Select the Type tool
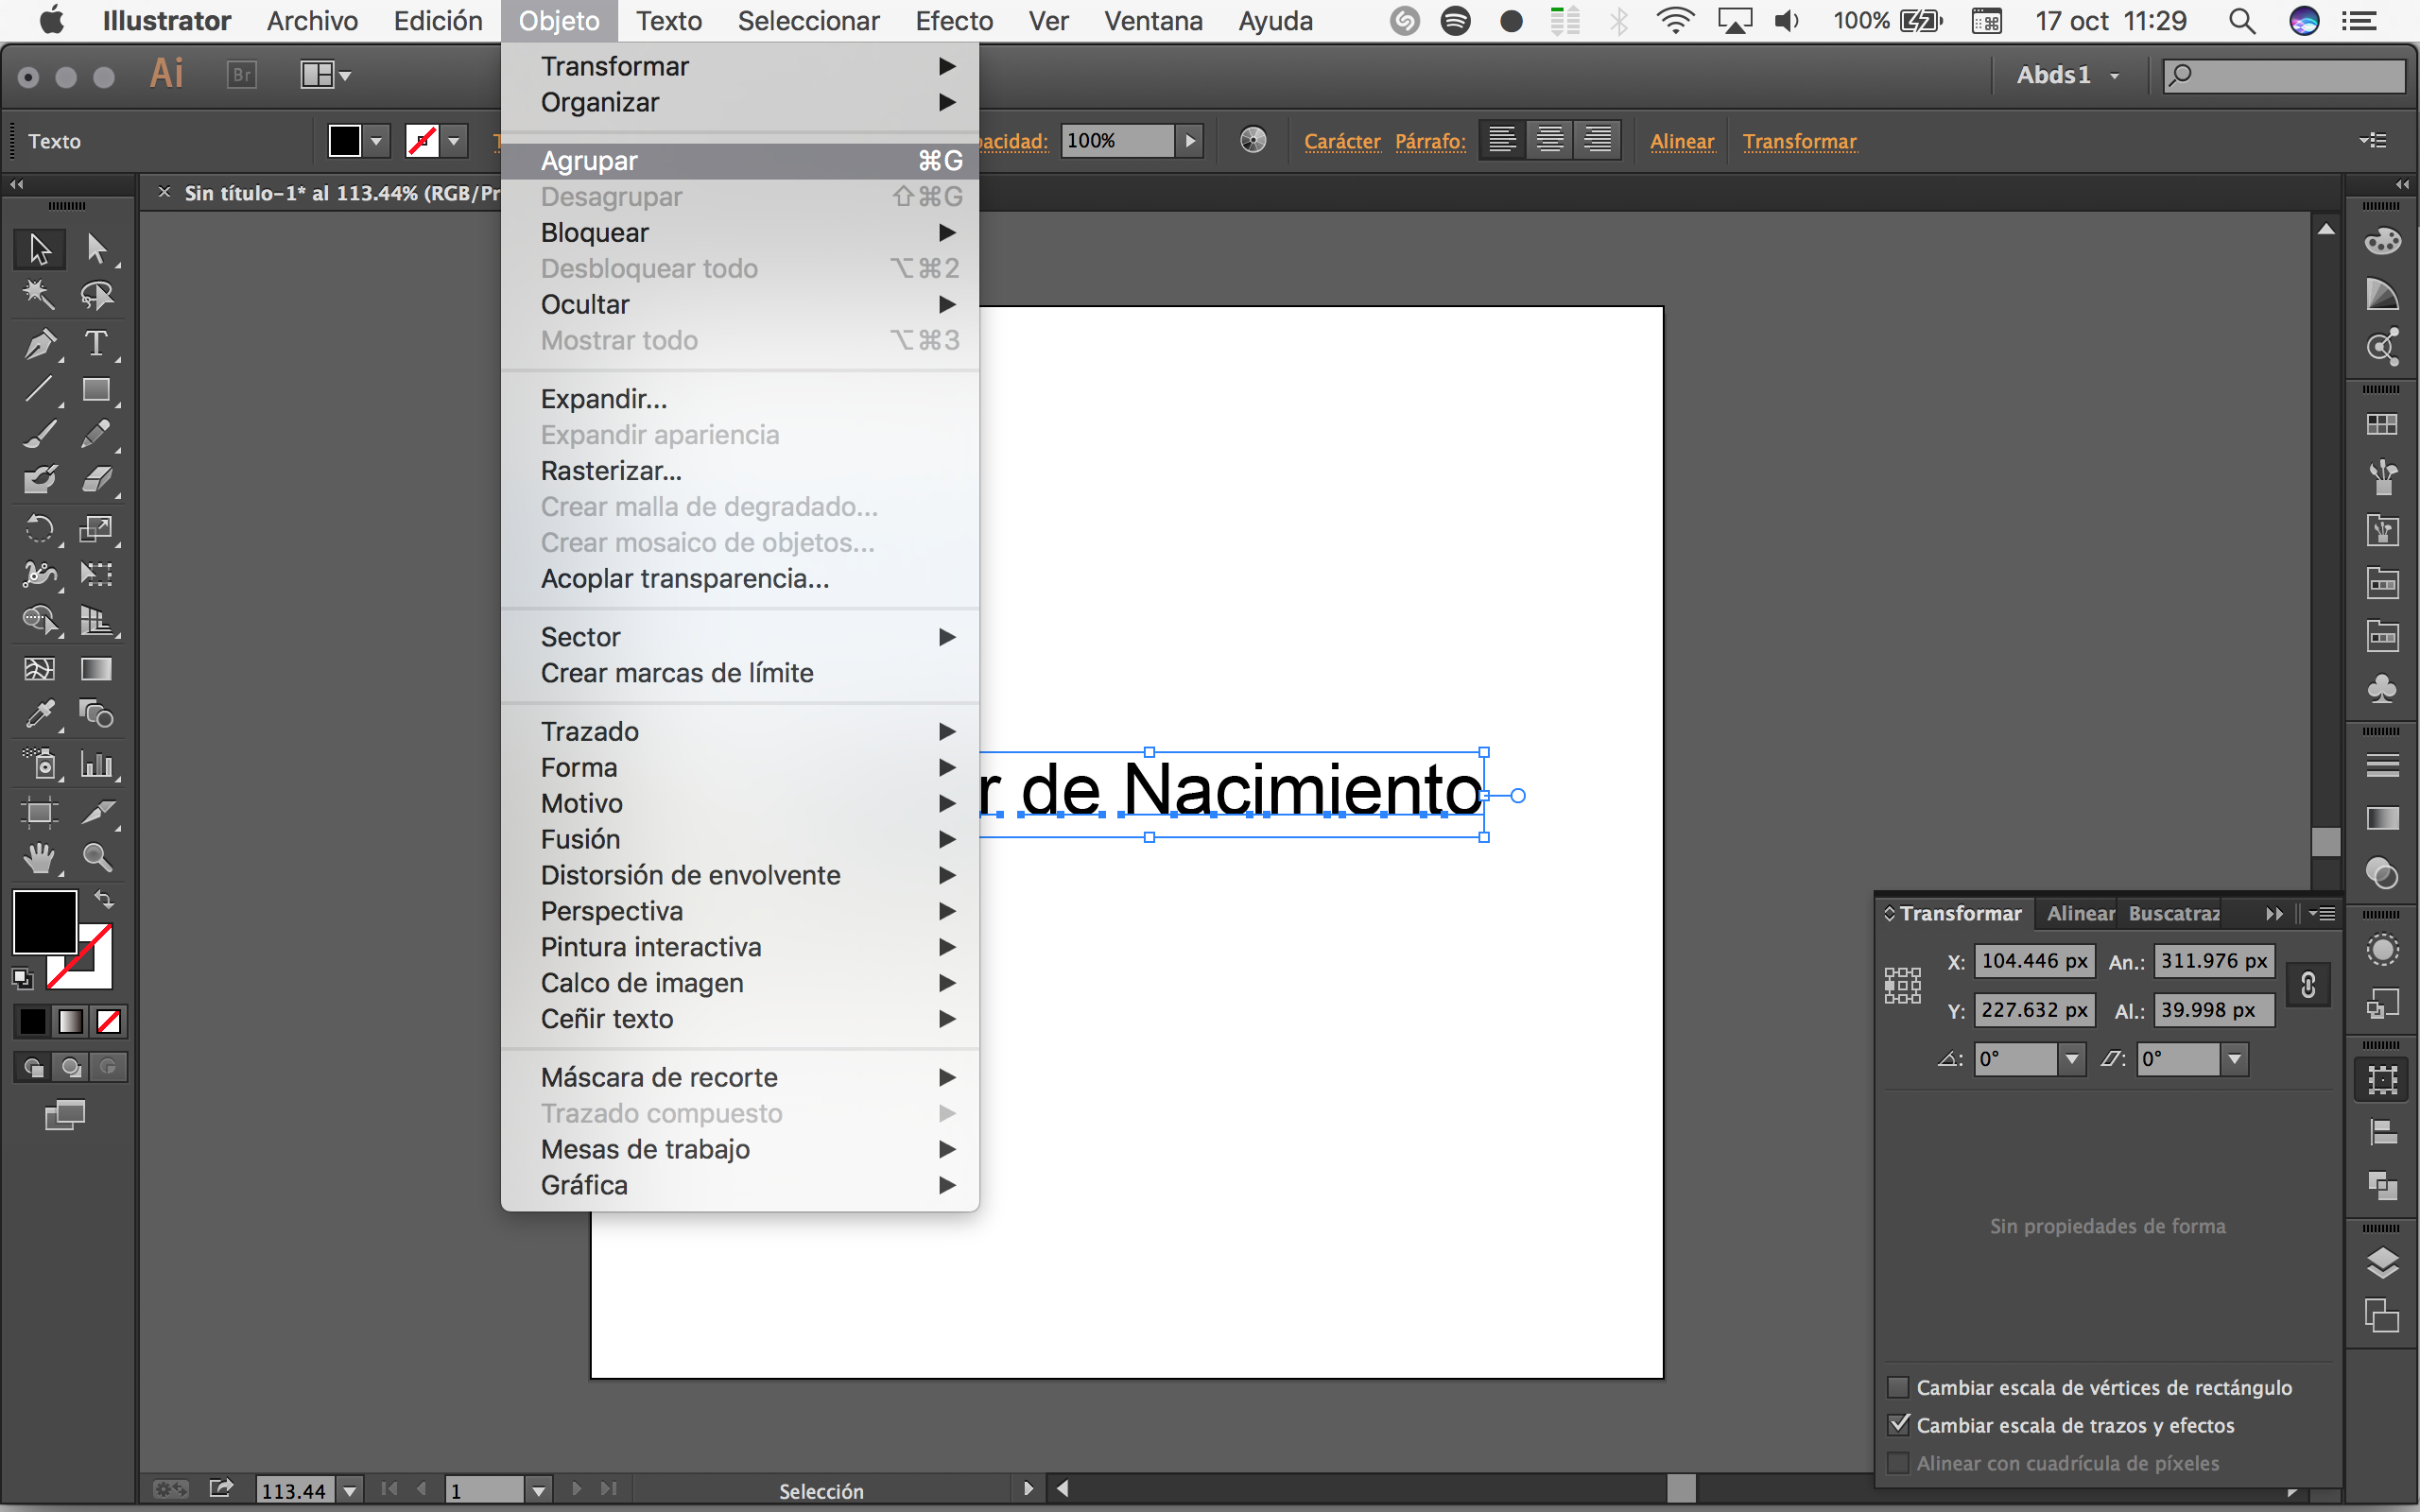The height and width of the screenshot is (1512, 2420). pos(96,344)
